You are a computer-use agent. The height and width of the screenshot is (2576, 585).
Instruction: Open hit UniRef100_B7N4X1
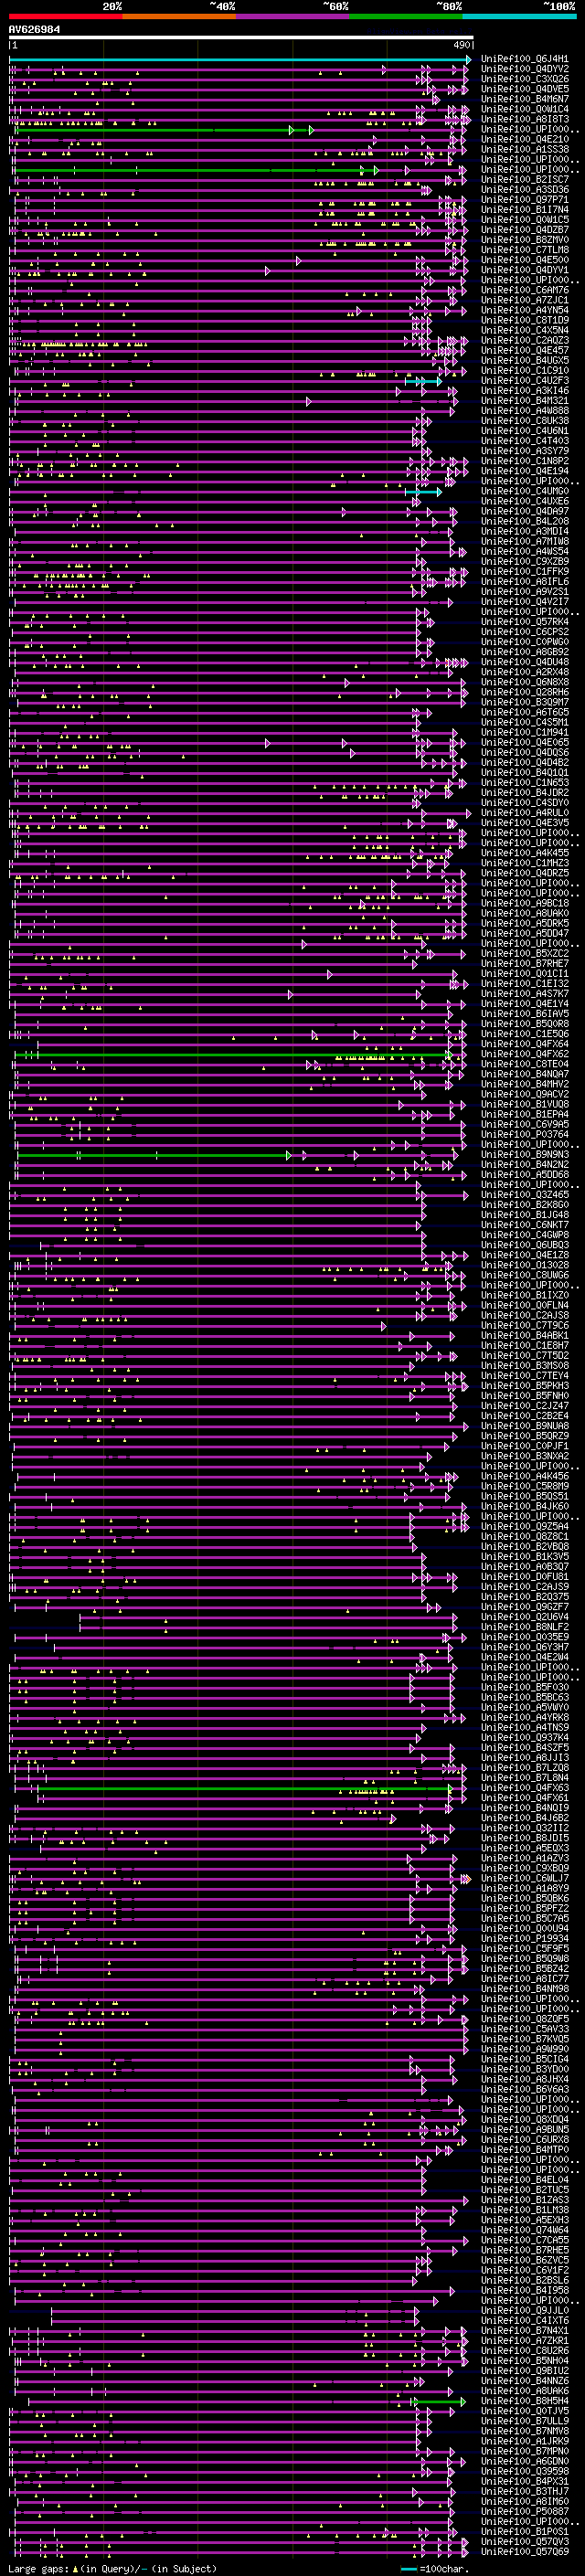tap(524, 2330)
